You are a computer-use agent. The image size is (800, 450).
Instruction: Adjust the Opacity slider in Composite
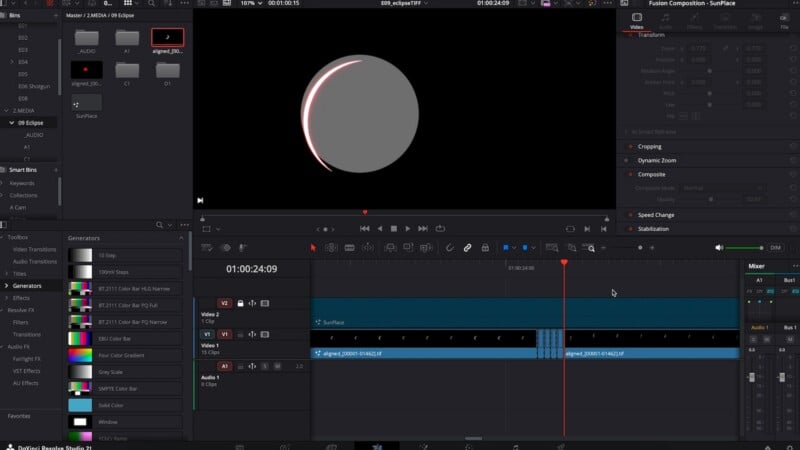pos(710,199)
